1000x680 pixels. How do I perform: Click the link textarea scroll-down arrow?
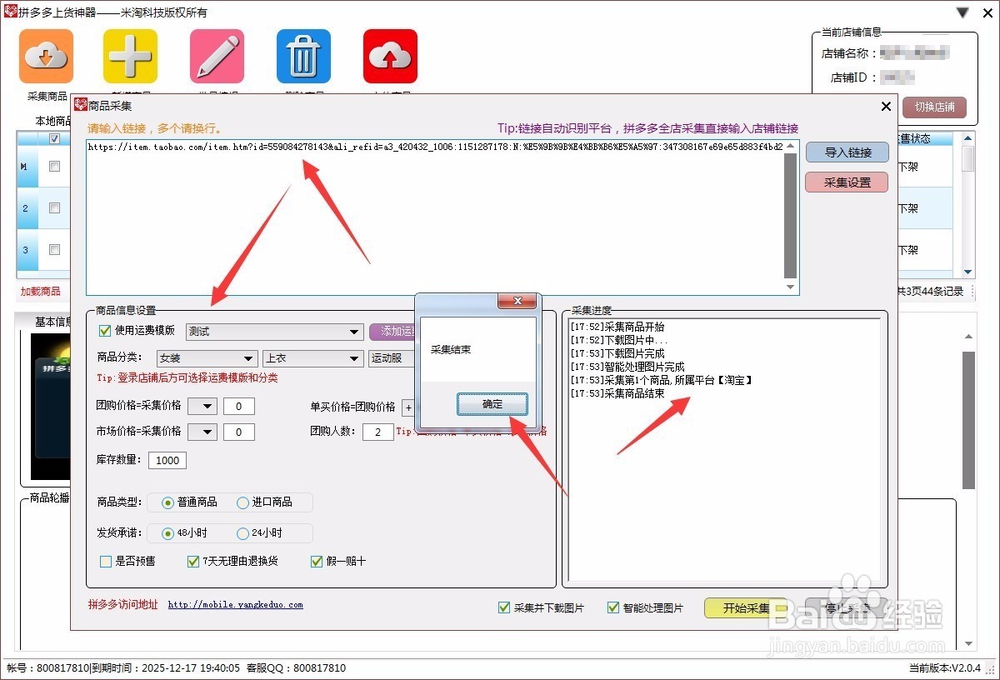click(790, 287)
